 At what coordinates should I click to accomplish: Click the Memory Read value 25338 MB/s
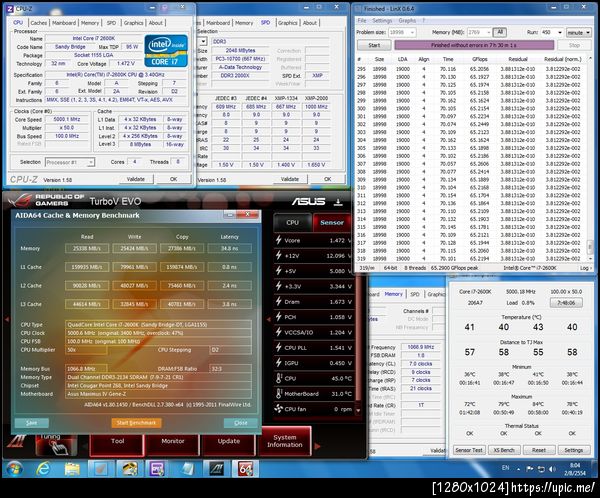pyautogui.click(x=87, y=248)
